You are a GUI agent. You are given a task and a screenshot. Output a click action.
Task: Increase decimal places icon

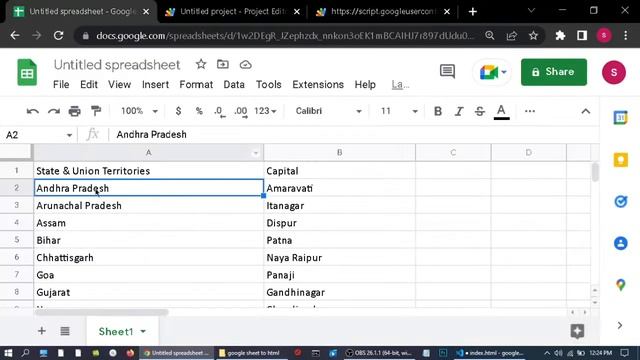(x=240, y=111)
